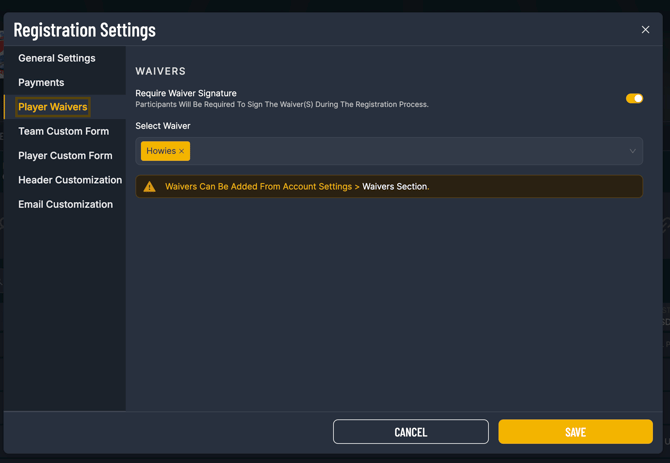Click the Waivers Section text in the notice
This screenshot has height=463, width=670.
point(394,187)
